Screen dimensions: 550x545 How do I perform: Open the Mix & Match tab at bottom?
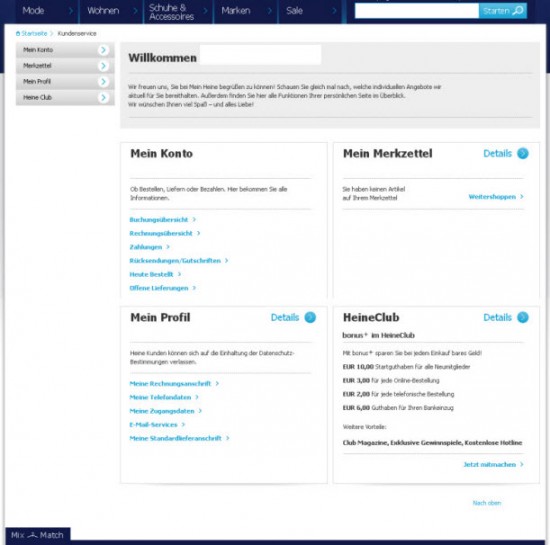pyautogui.click(x=38, y=535)
